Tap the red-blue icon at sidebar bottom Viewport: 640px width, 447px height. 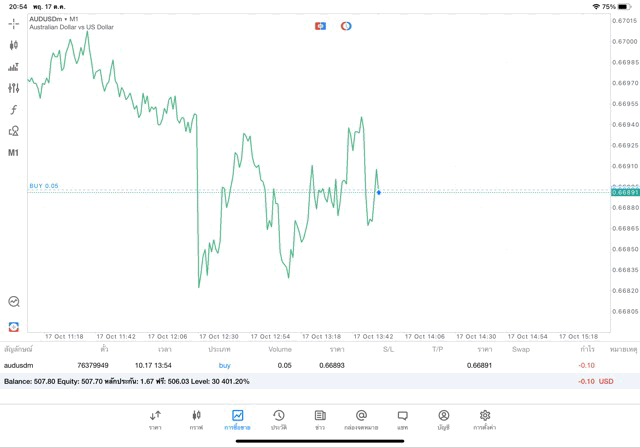click(x=14, y=326)
